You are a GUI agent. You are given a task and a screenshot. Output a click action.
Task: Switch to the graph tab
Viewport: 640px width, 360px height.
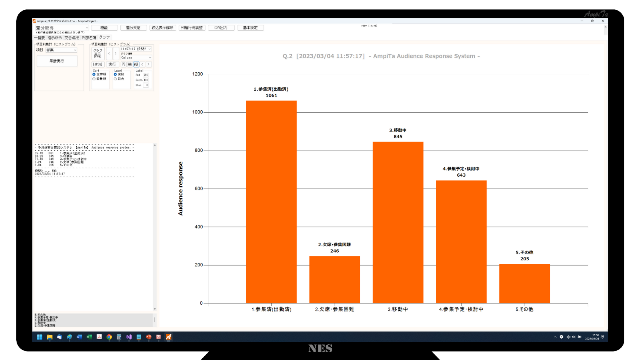pos(104,37)
